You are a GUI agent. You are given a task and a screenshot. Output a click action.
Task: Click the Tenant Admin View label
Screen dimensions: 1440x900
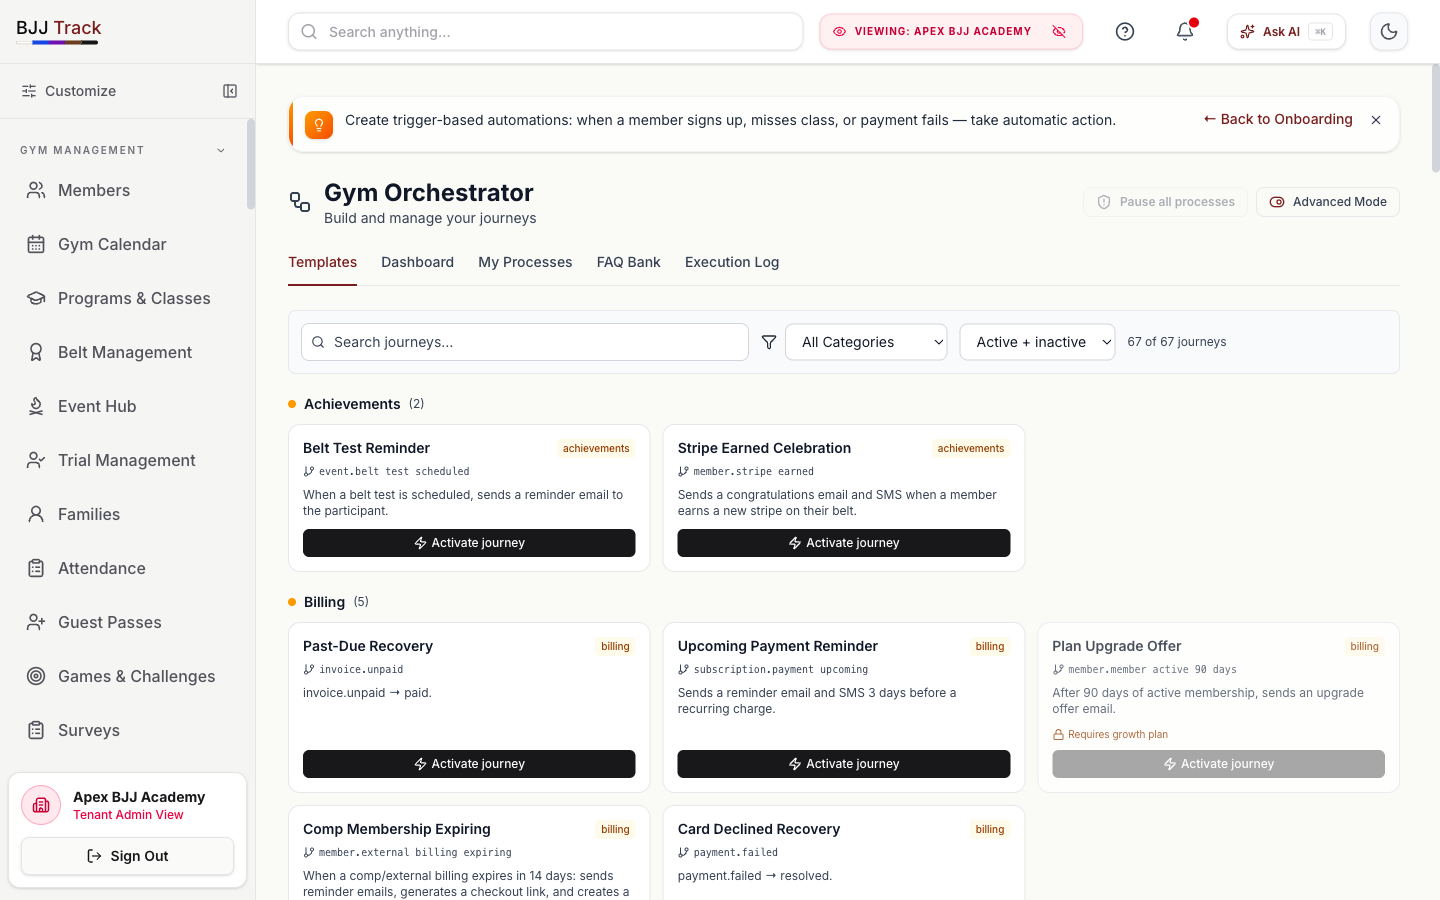coord(128,815)
